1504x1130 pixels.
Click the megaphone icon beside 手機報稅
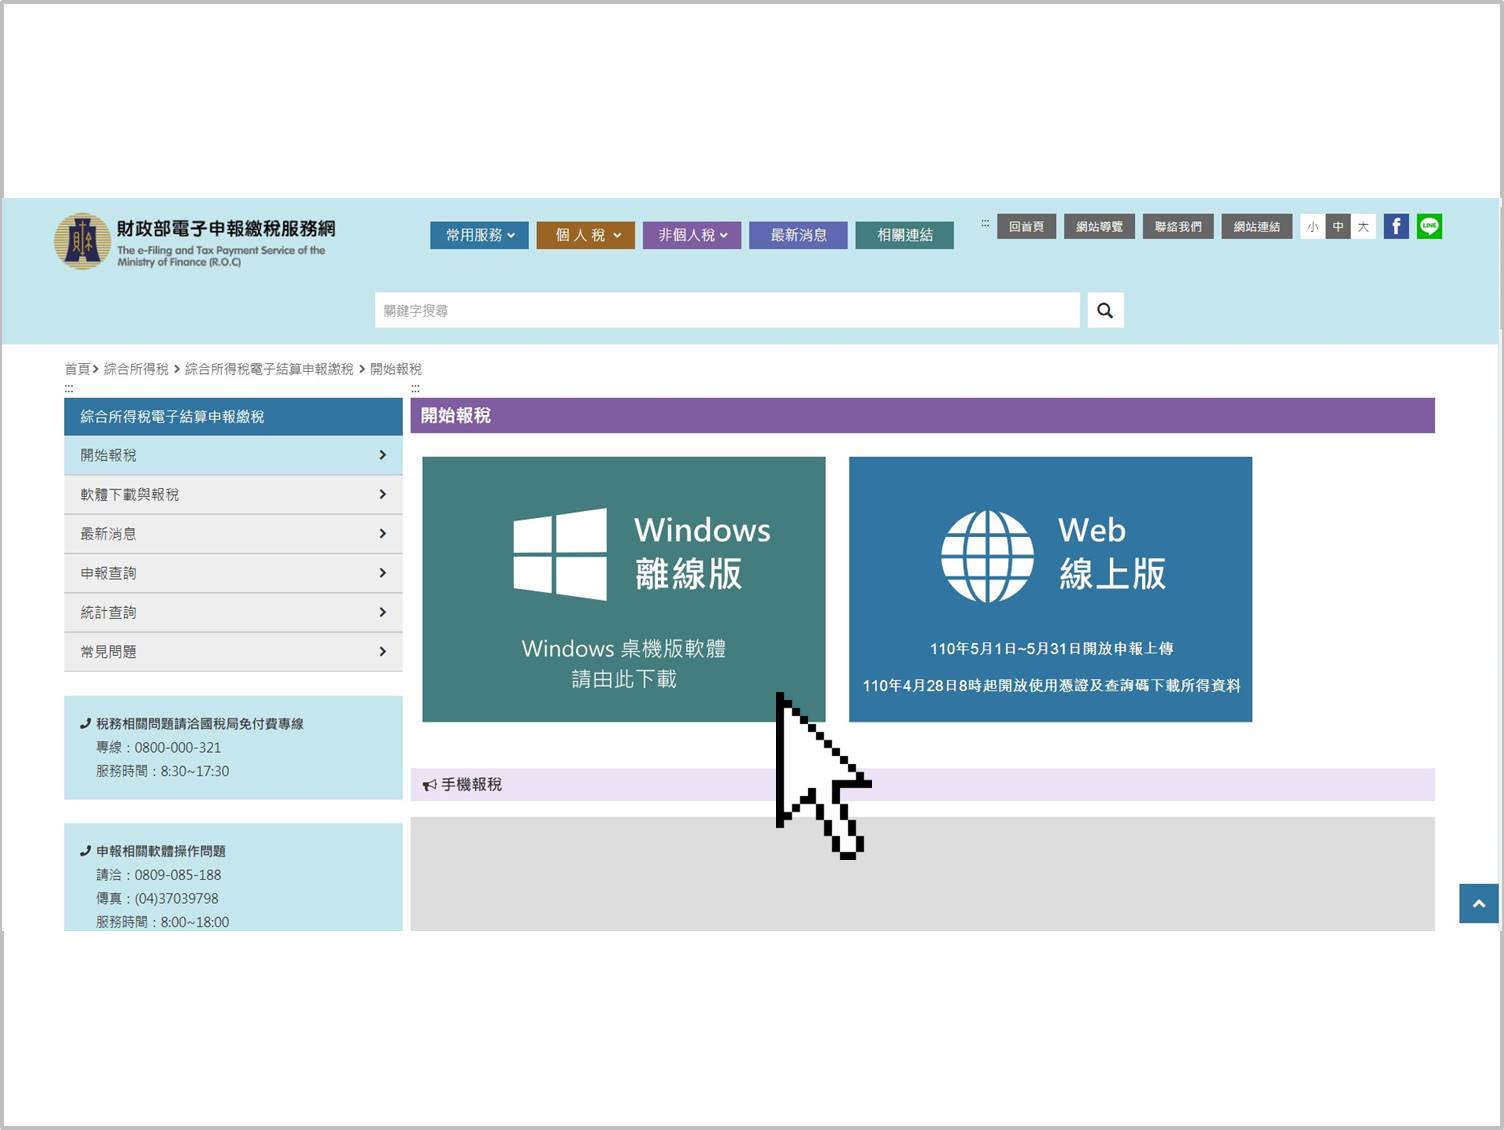pos(429,785)
